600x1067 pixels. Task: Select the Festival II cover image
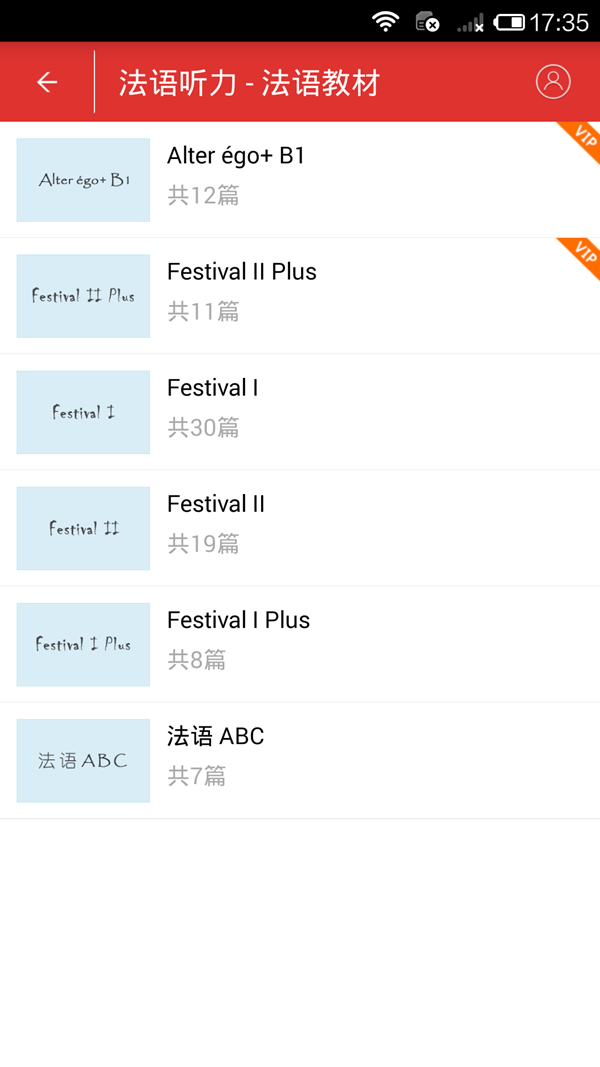click(x=83, y=528)
